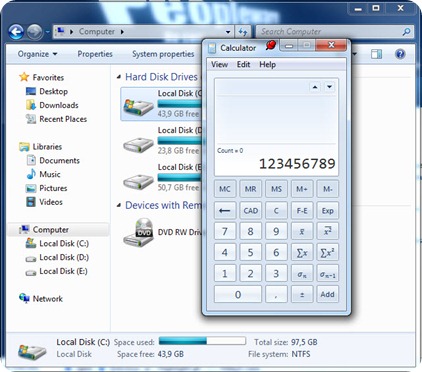Click the Calculator title bar app icon
The image size is (422, 372).
click(x=212, y=48)
